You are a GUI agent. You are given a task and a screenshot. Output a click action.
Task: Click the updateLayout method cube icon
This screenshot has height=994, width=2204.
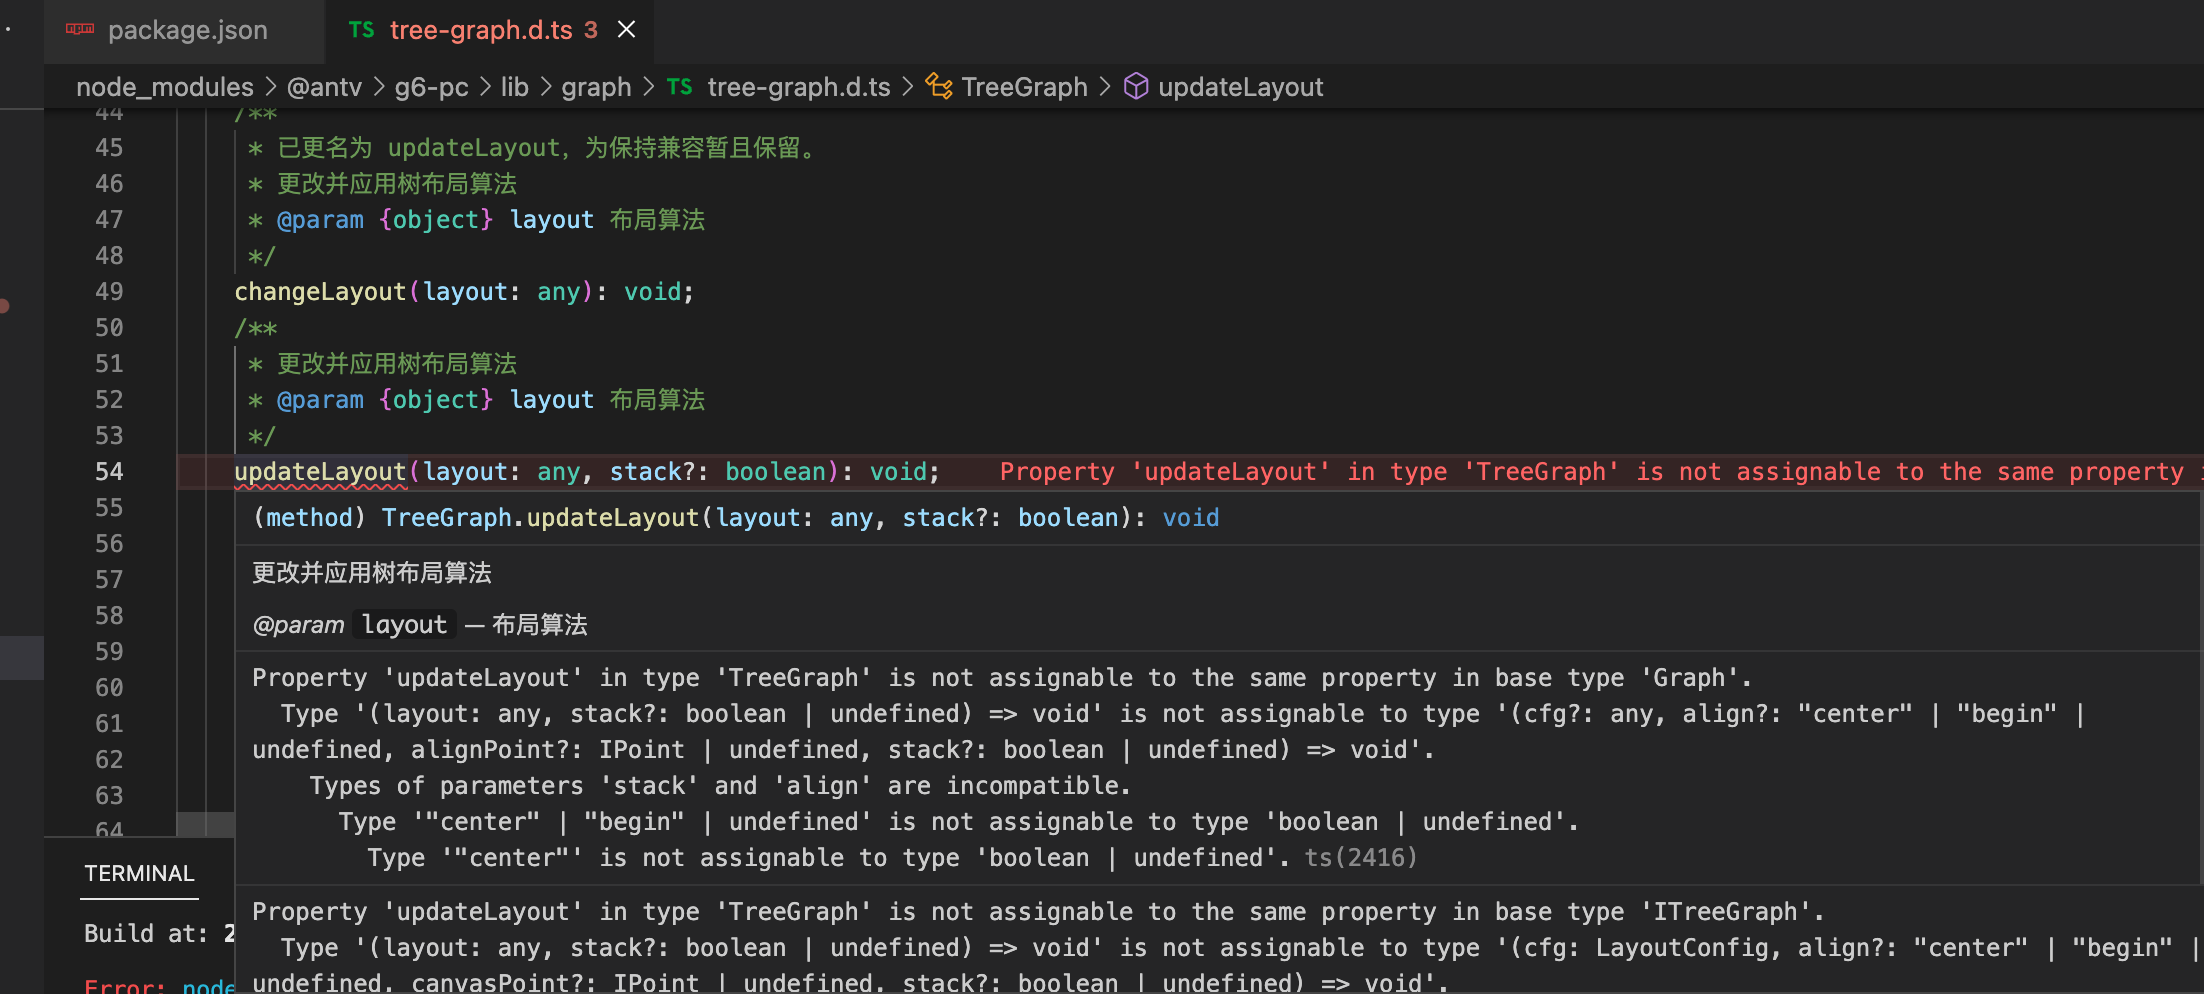pyautogui.click(x=1136, y=87)
